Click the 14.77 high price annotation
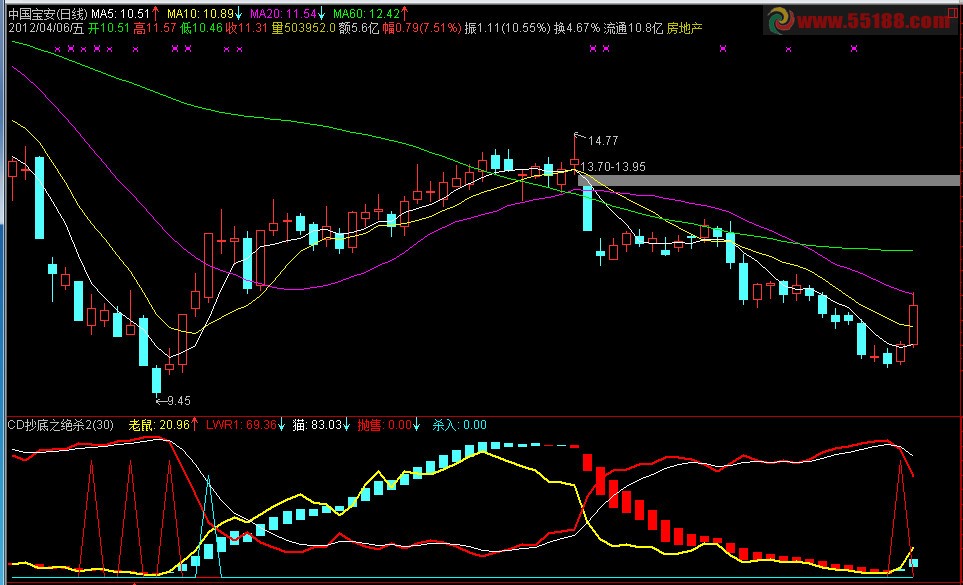The height and width of the screenshot is (585, 963). 603,141
